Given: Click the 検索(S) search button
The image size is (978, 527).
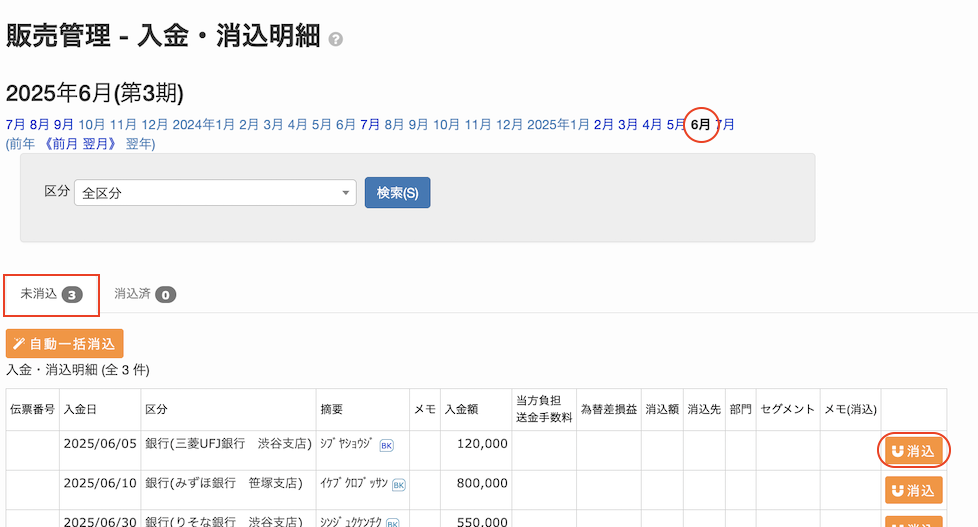Looking at the screenshot, I should tap(397, 193).
